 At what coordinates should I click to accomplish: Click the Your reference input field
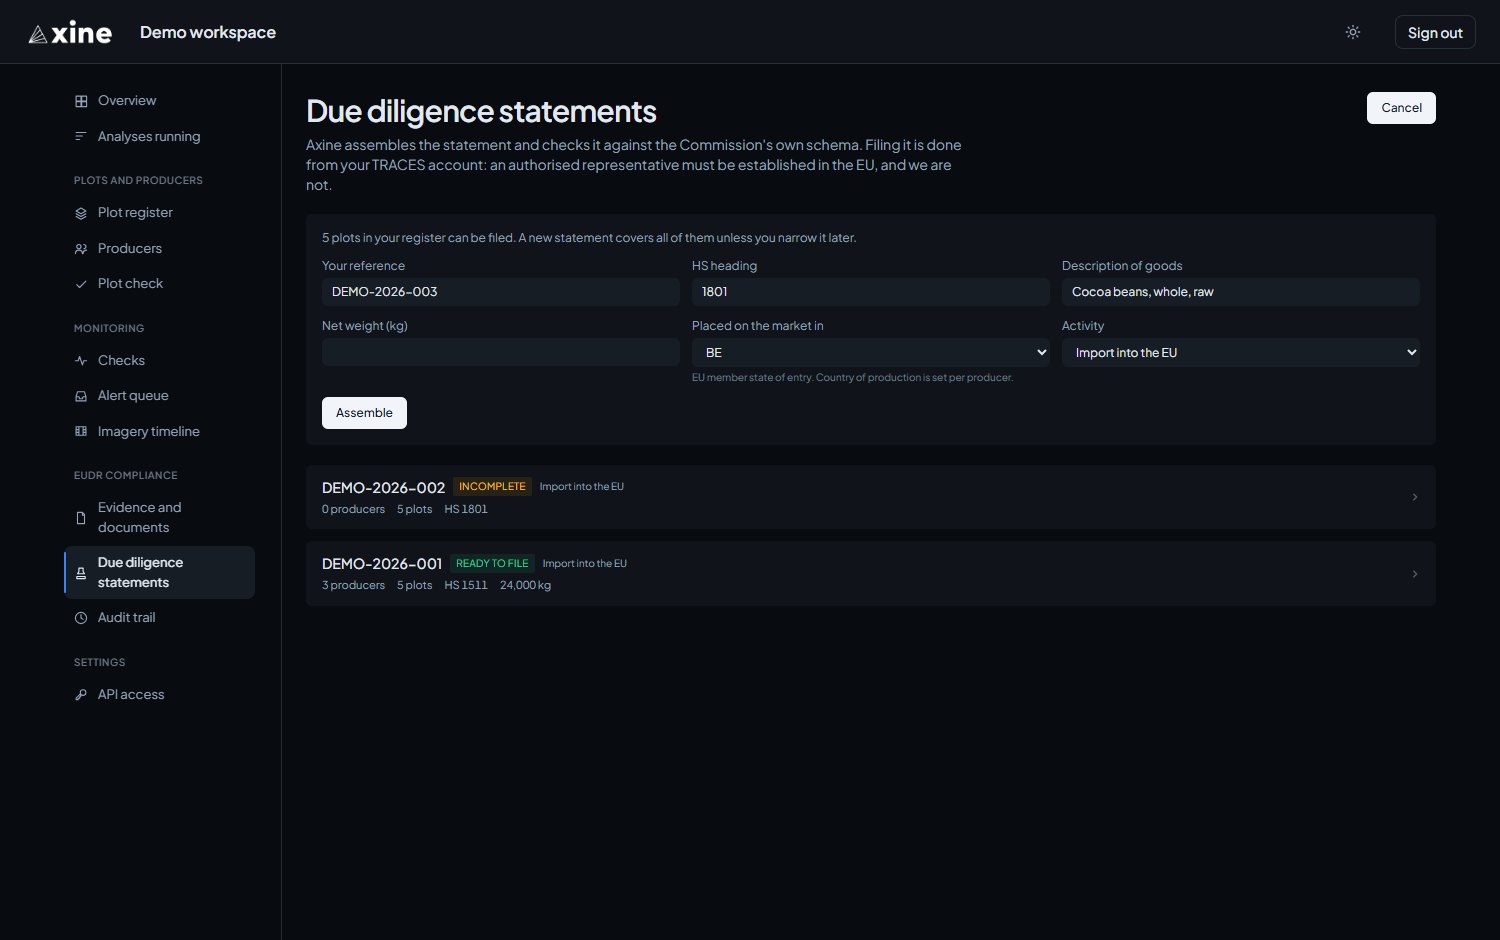point(501,292)
